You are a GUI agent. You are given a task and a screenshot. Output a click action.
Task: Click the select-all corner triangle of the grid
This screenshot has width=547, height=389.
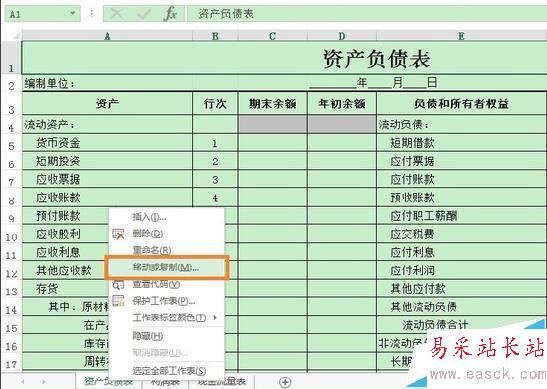click(x=15, y=36)
